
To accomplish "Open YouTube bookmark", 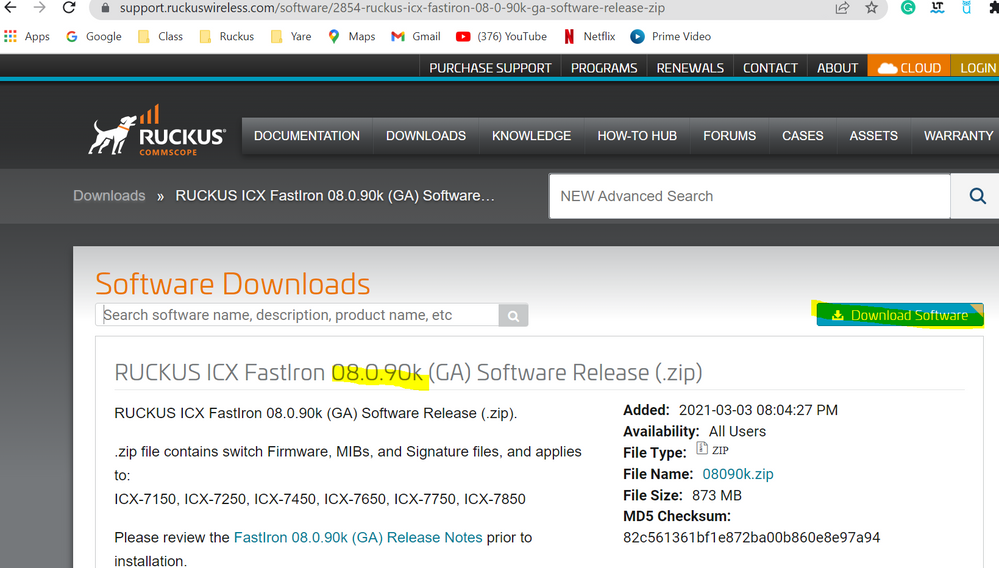I will [x=501, y=36].
